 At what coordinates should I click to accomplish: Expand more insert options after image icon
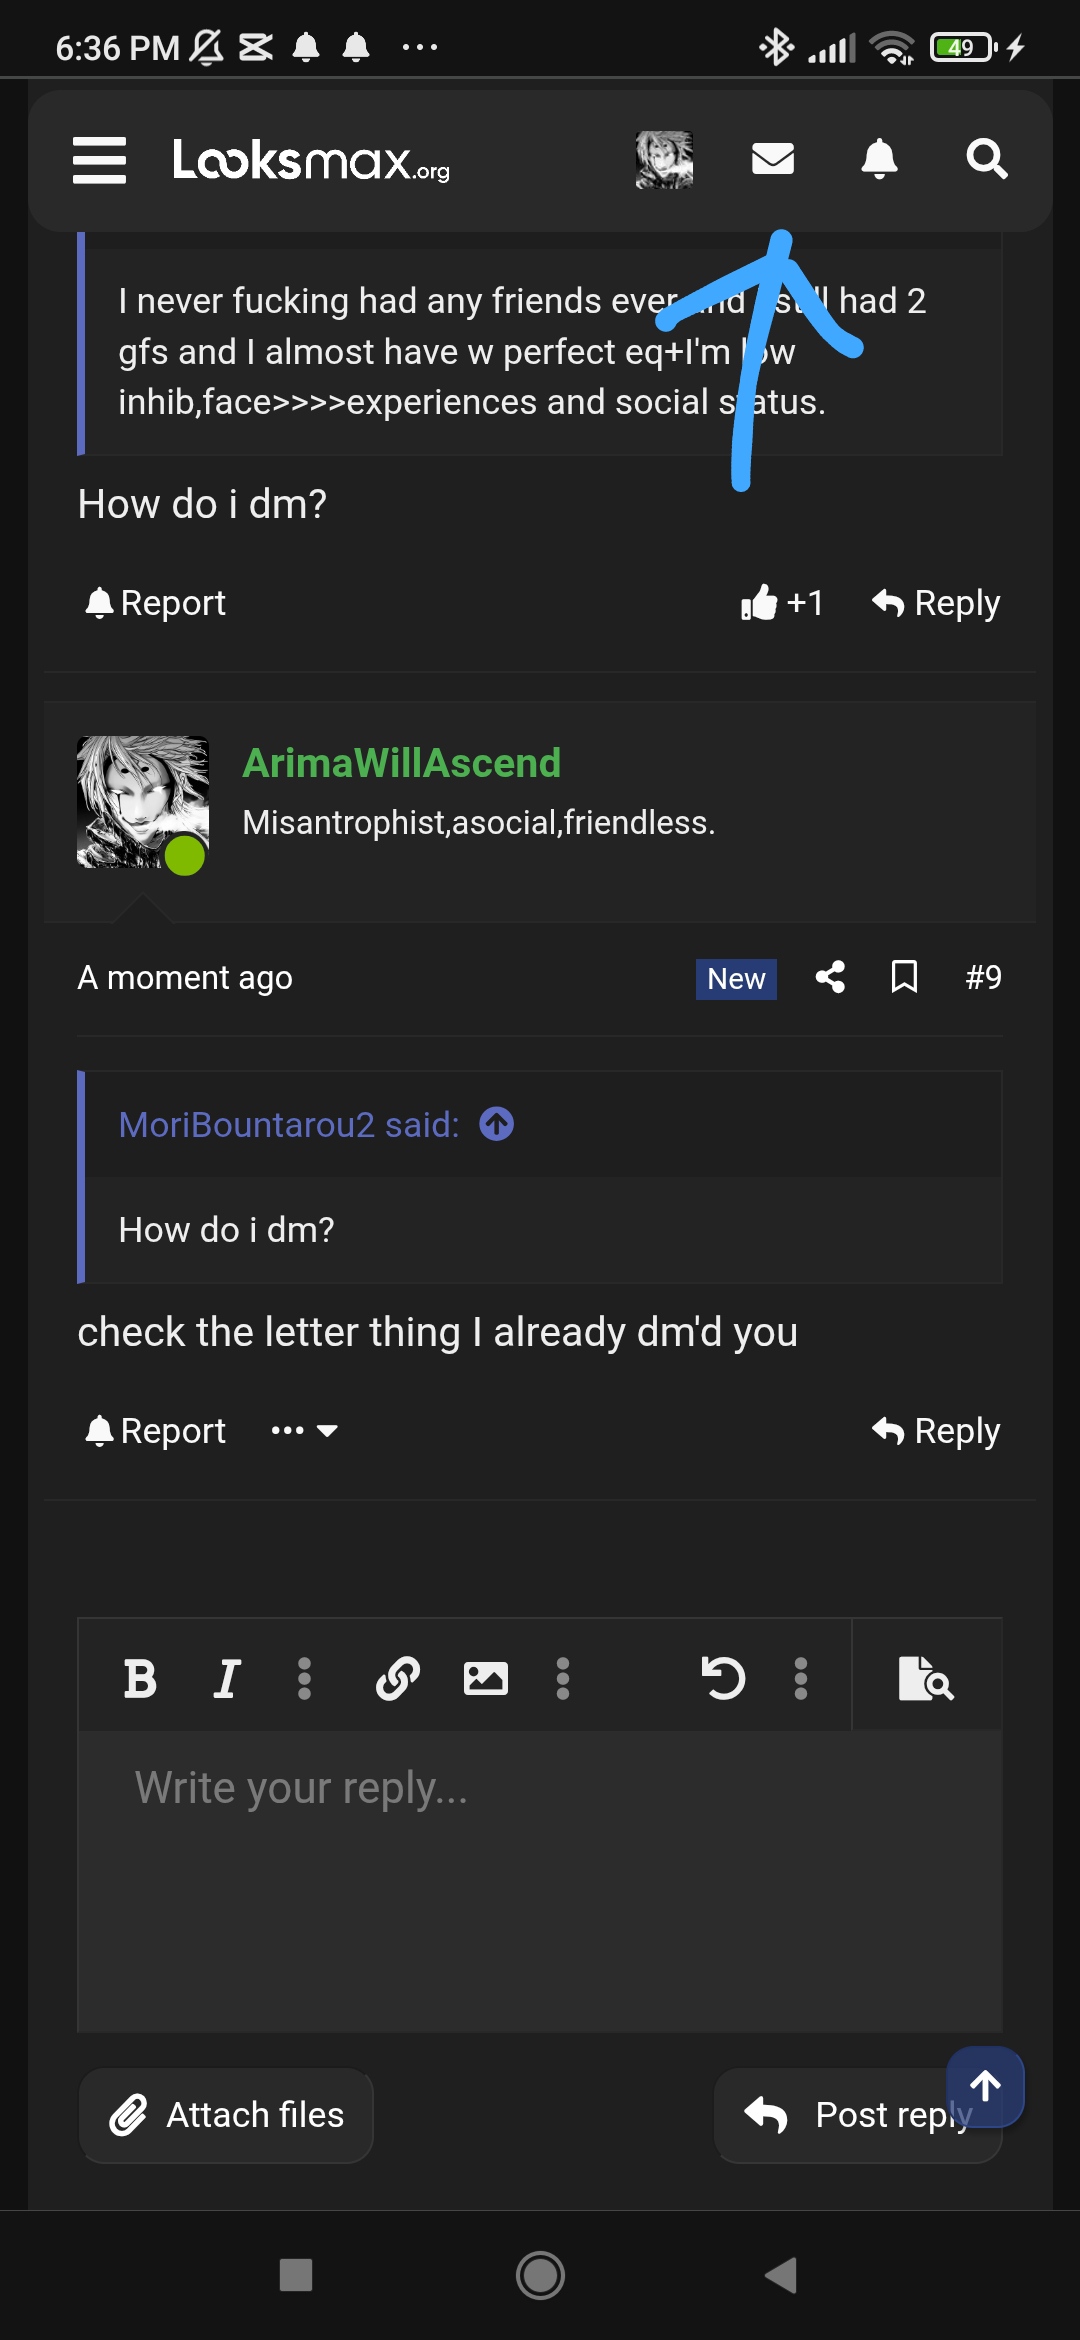pos(563,1678)
